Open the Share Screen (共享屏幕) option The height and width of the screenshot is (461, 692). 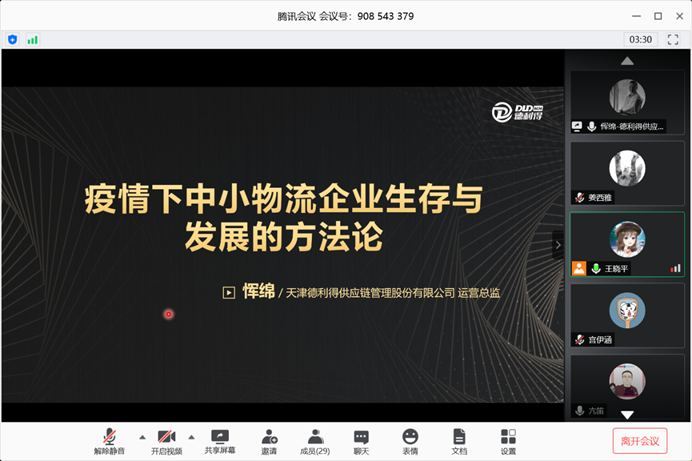tap(220, 441)
